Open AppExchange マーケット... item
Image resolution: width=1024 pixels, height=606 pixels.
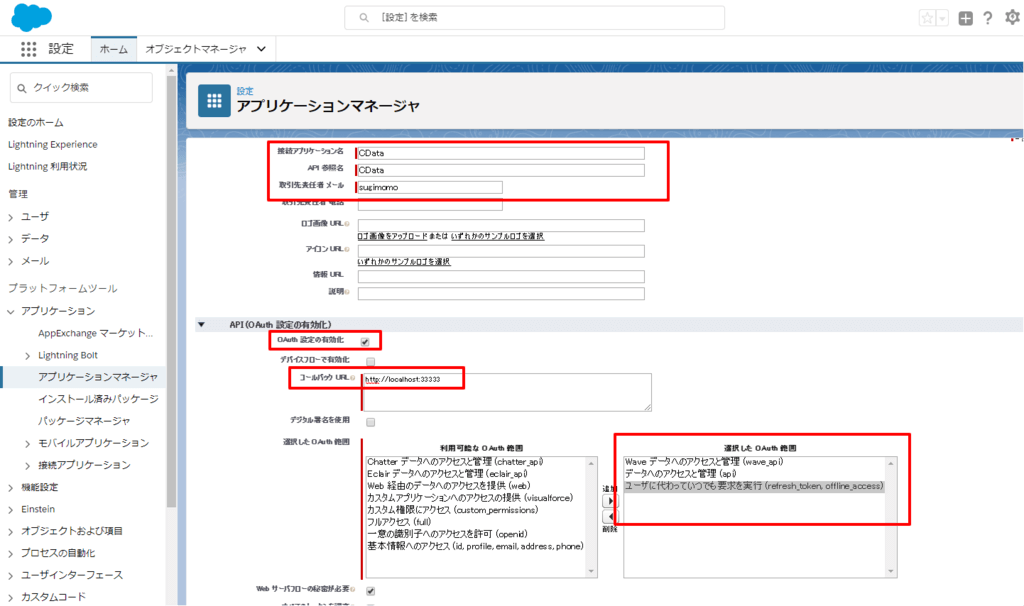tap(95, 333)
